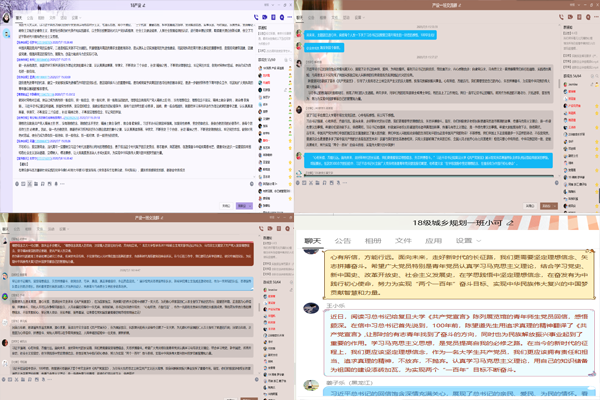Click scissors screenshot icon in top-left chat toolbar

tap(28, 184)
